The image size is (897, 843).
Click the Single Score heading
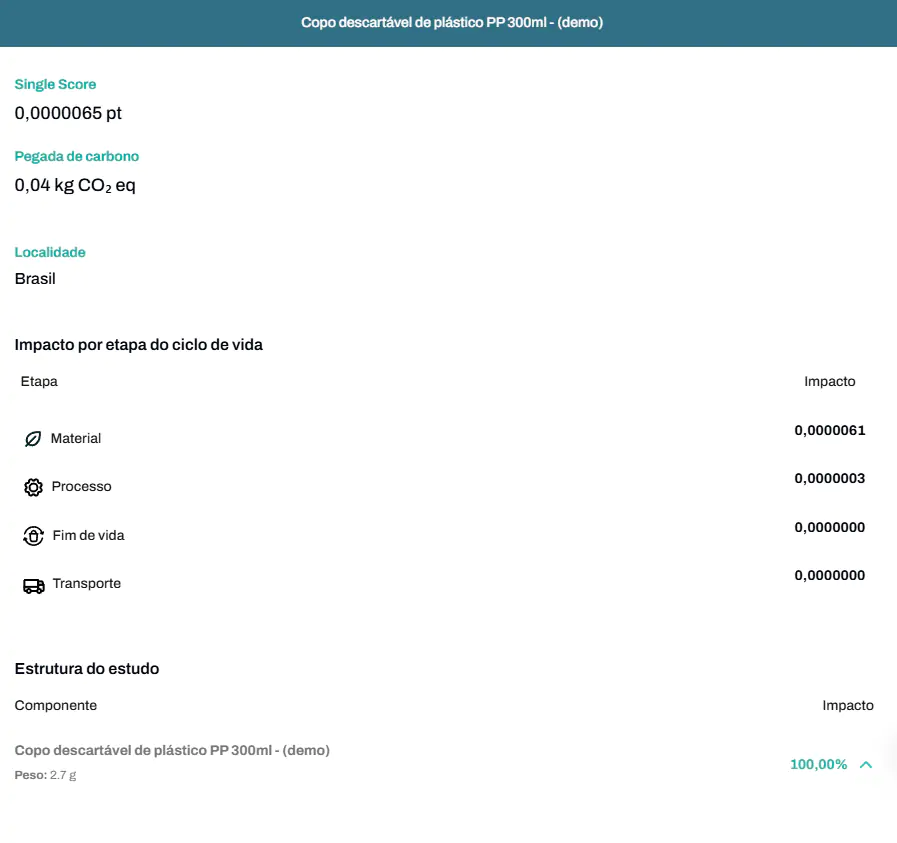pyautogui.click(x=55, y=85)
